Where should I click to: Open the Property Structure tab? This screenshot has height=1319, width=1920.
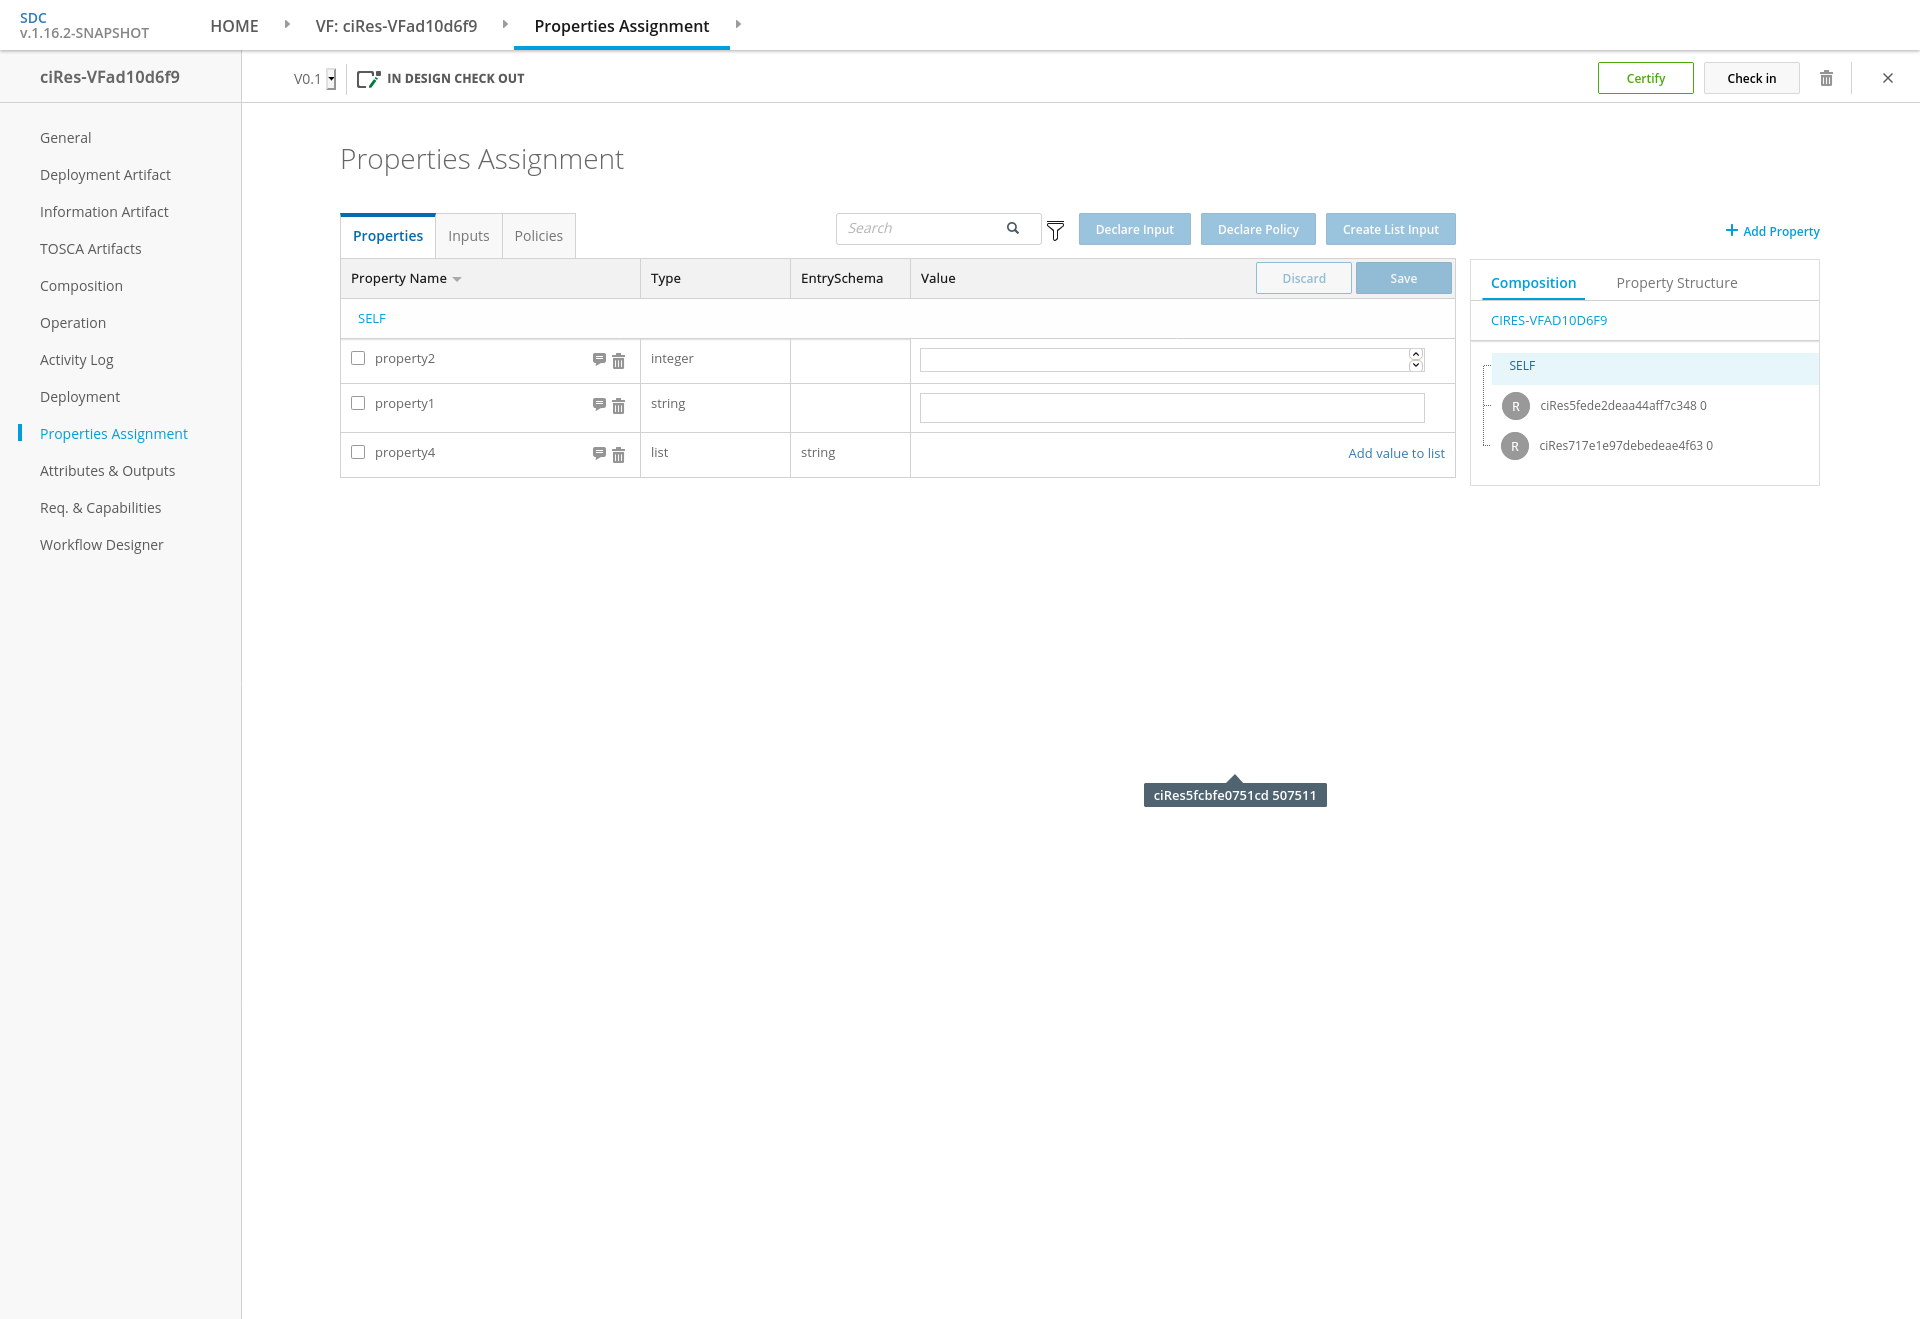1676,283
